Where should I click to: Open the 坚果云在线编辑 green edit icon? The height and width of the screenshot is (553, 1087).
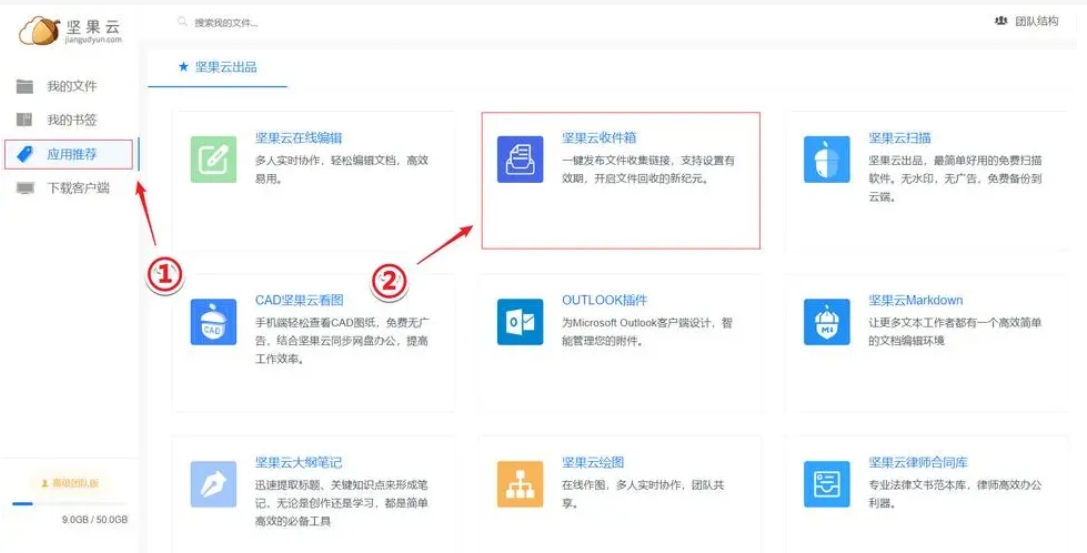point(214,159)
